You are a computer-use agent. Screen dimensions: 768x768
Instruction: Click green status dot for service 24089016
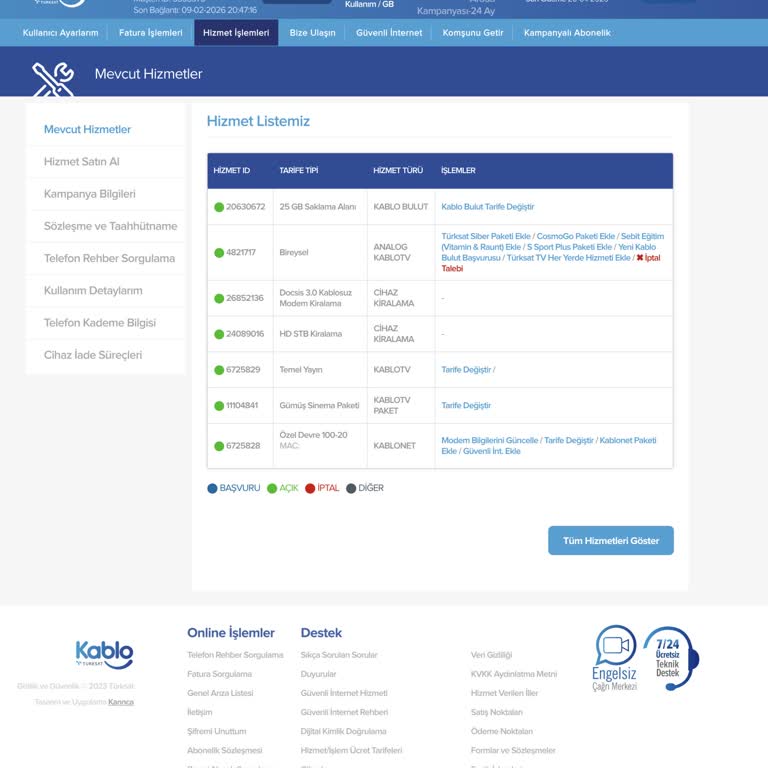point(219,334)
